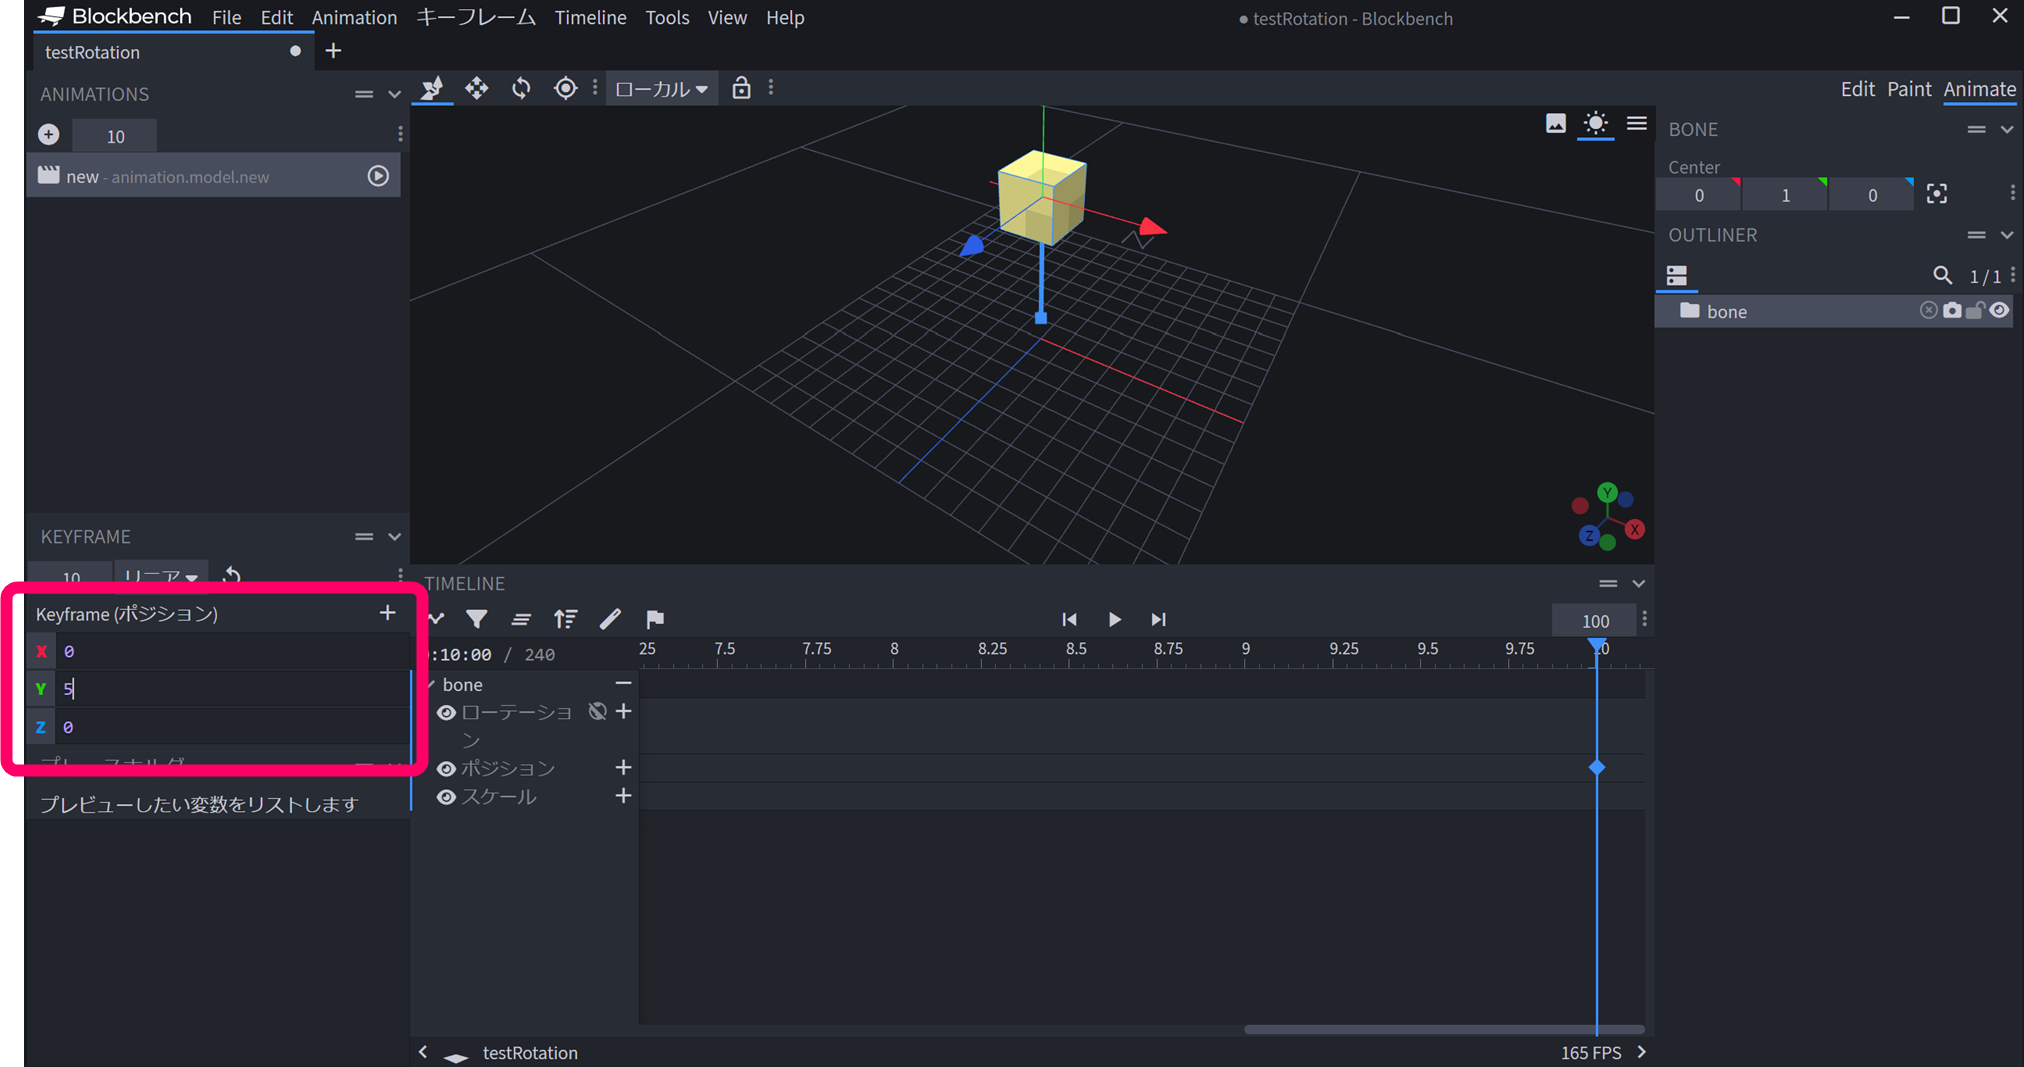
Task: Open the timeline marker flag tool
Action: coord(655,619)
